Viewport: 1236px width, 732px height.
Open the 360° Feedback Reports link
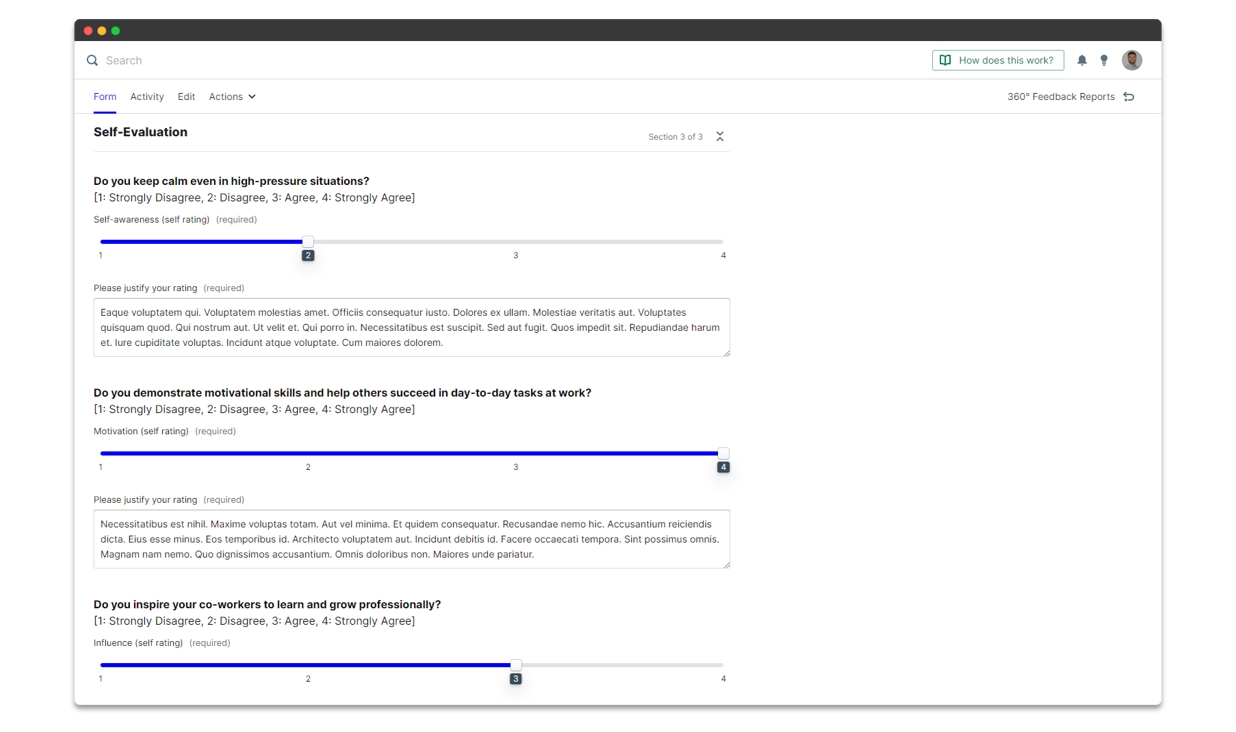coord(1061,96)
